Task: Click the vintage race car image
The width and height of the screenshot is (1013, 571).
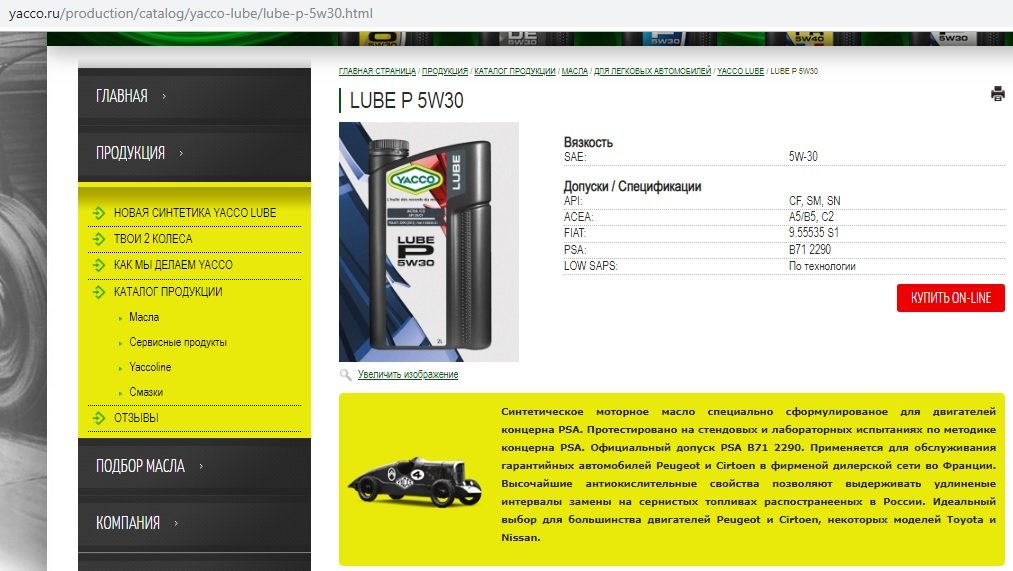Action: 414,482
